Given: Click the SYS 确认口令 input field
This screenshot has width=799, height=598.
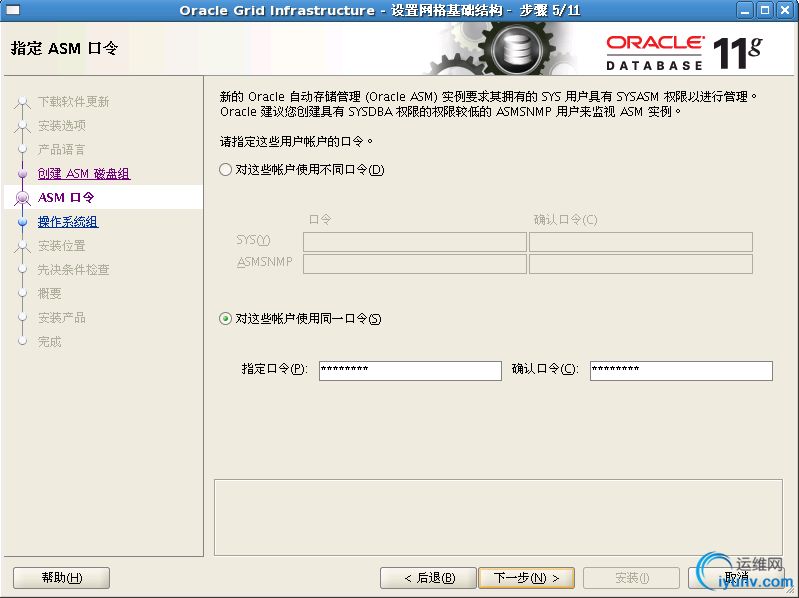Looking at the screenshot, I should [x=641, y=242].
